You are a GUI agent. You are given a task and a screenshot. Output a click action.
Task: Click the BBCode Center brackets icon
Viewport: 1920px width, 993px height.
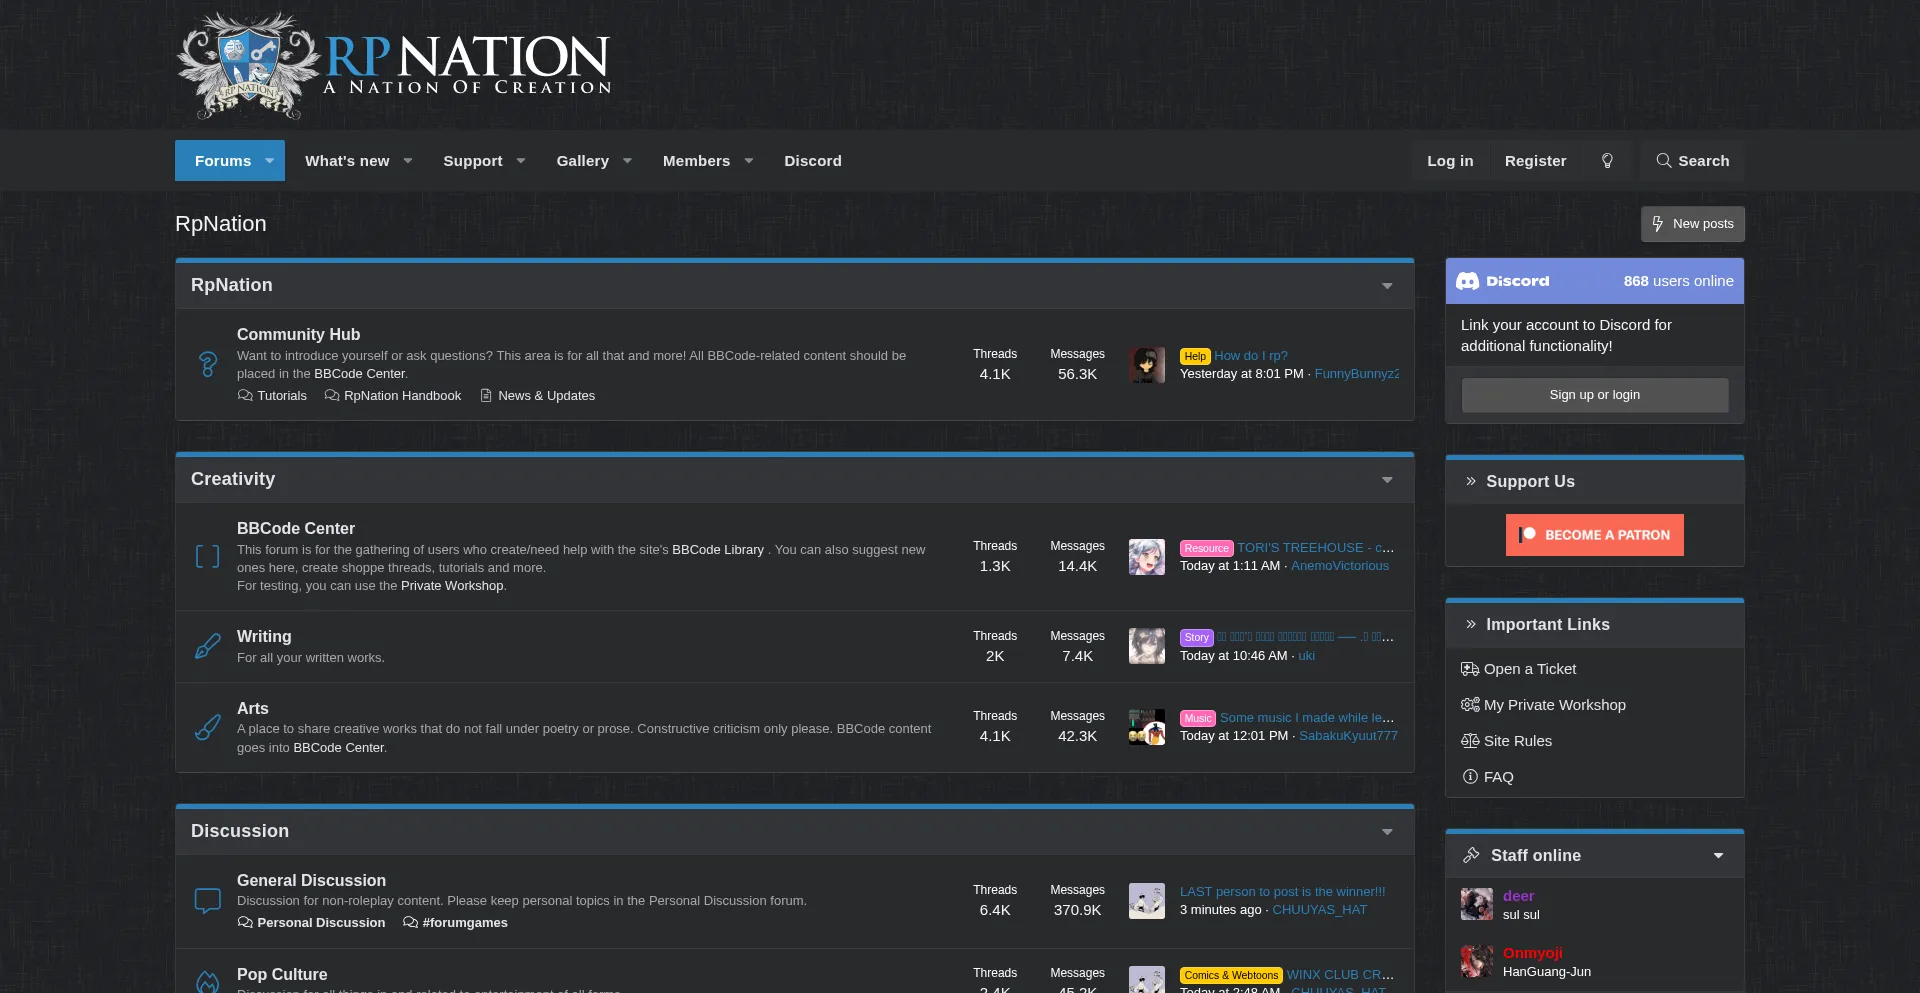pos(207,557)
